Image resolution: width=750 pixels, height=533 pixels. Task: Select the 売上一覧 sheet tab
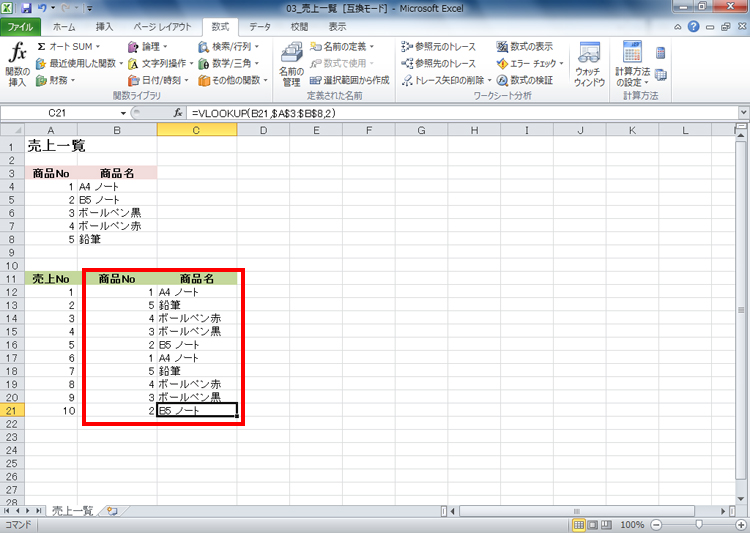72,511
